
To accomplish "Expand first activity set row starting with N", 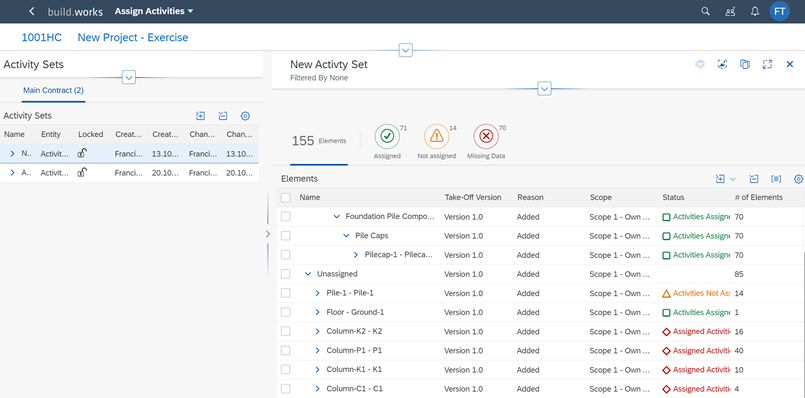I will (x=12, y=154).
